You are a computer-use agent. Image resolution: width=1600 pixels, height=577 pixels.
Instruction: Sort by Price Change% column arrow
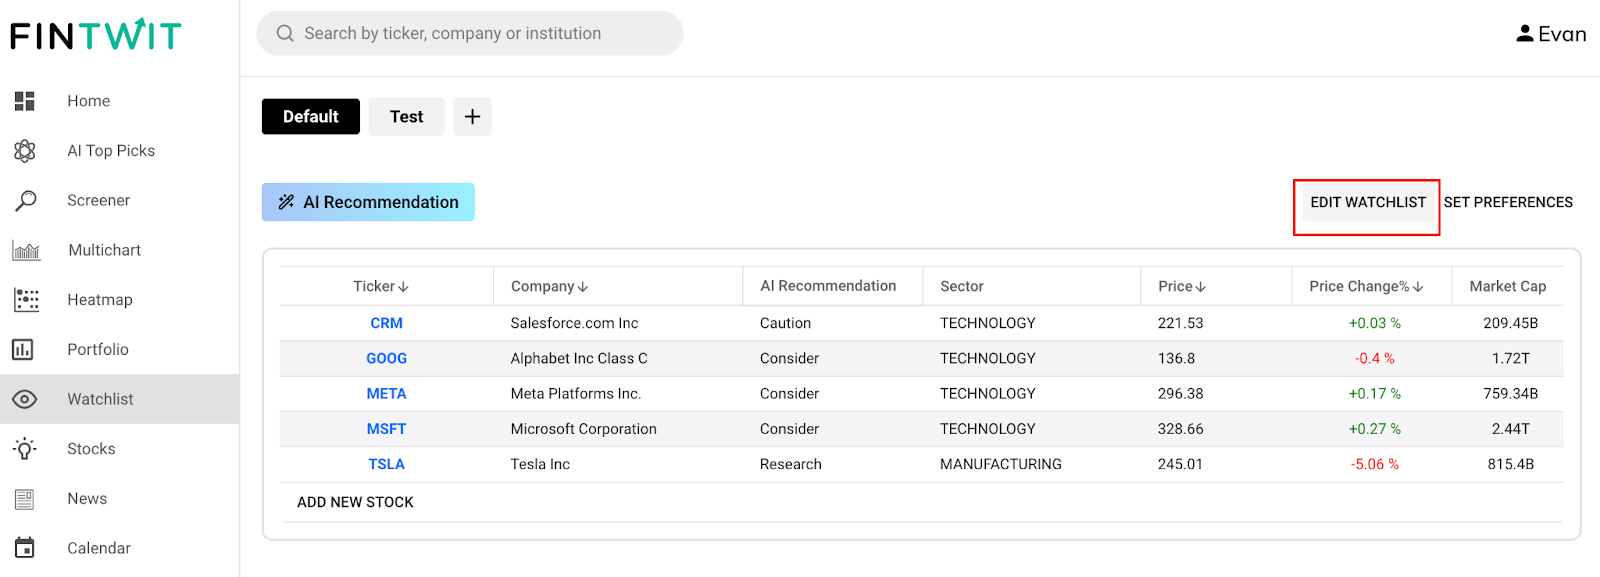click(1418, 287)
